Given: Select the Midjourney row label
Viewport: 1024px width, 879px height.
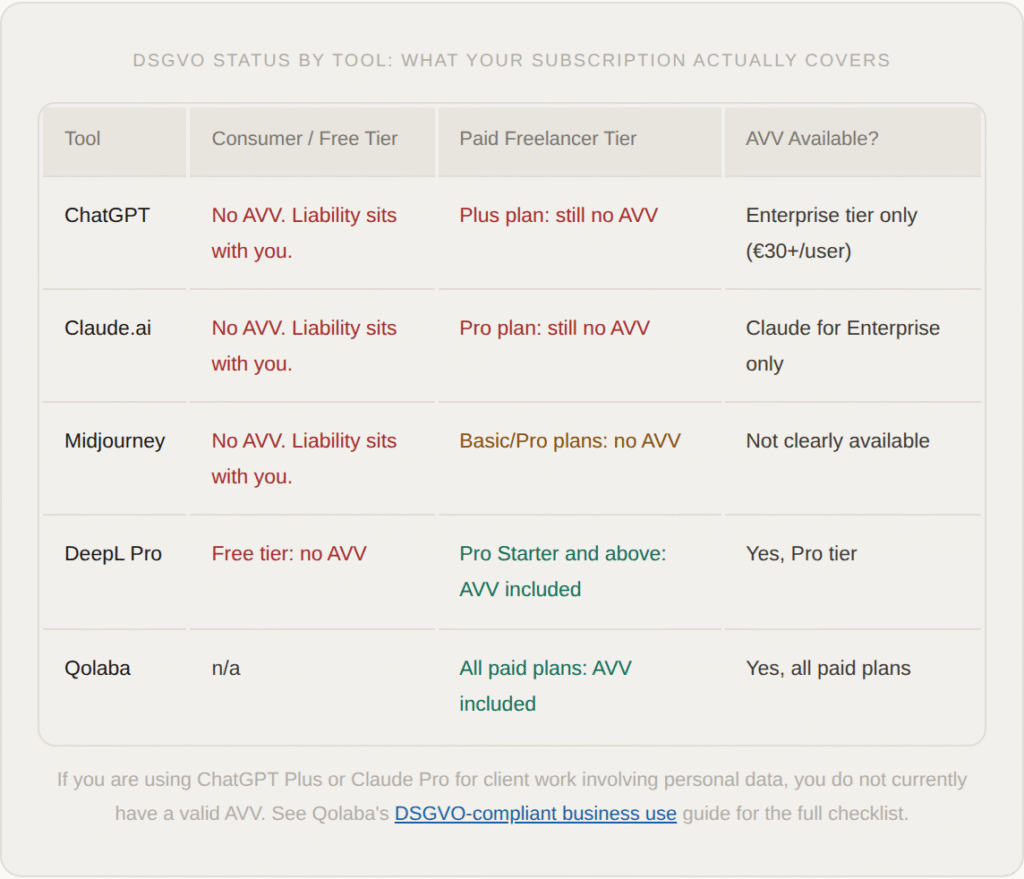Looking at the screenshot, I should [x=115, y=441].
